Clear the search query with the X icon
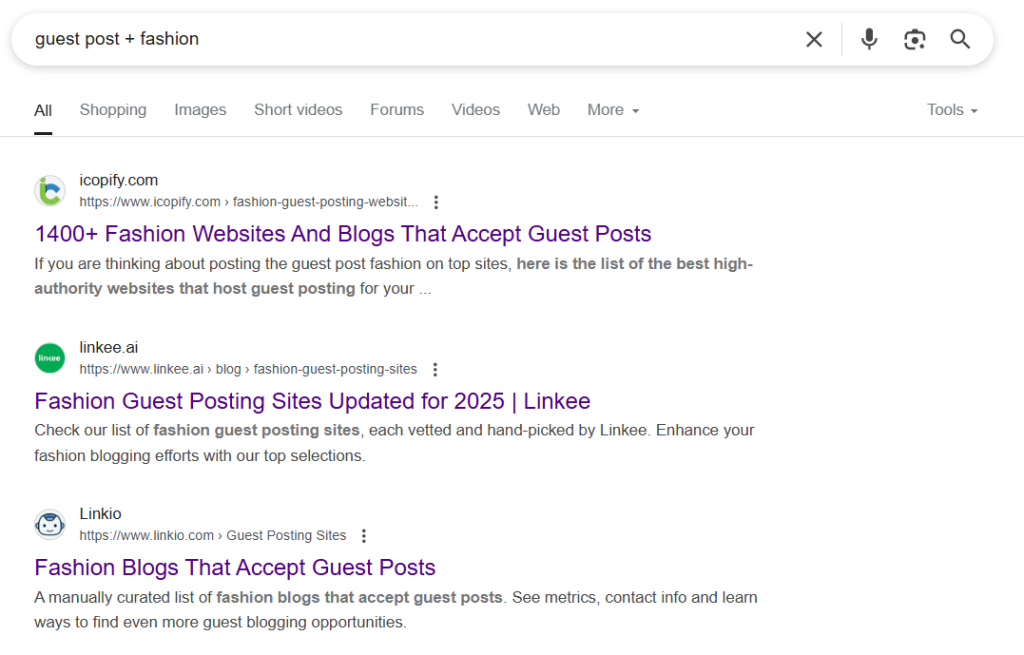 point(813,39)
